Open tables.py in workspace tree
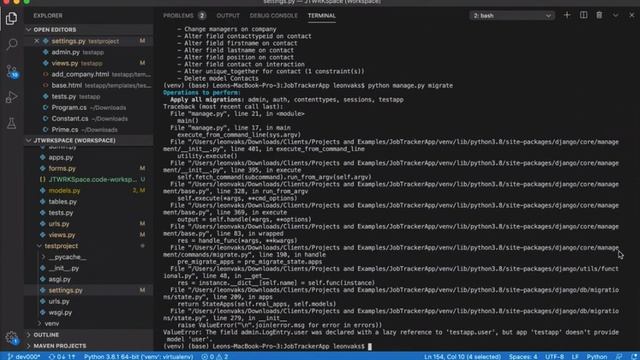This screenshot has height=360, width=640. (x=89, y=201)
